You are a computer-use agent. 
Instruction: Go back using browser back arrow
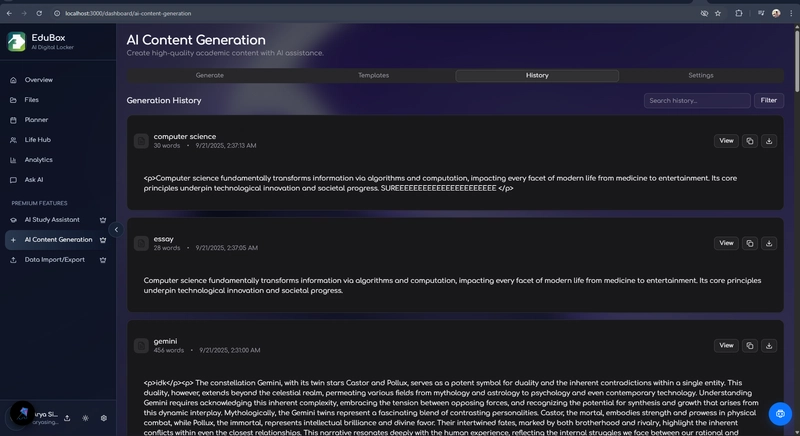point(9,14)
